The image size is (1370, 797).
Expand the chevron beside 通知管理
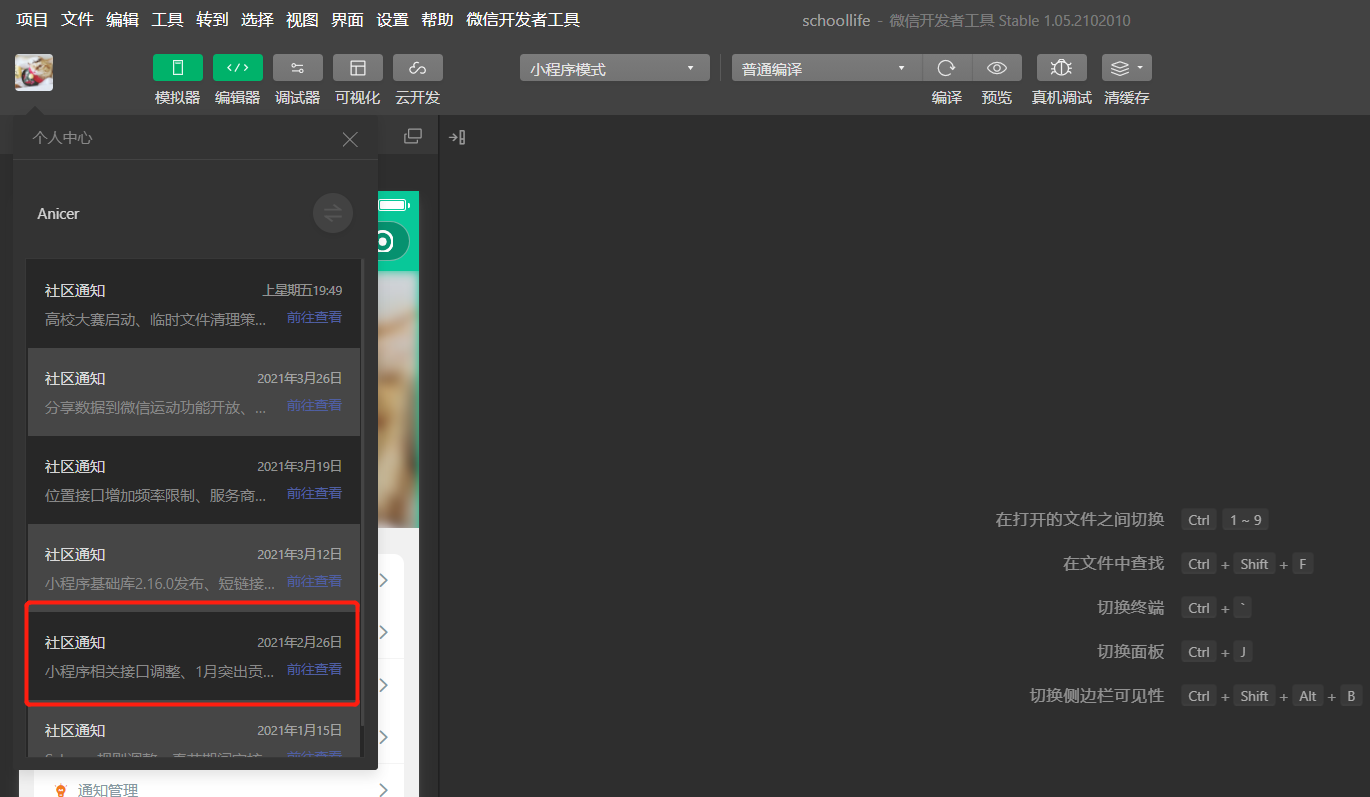[x=384, y=790]
